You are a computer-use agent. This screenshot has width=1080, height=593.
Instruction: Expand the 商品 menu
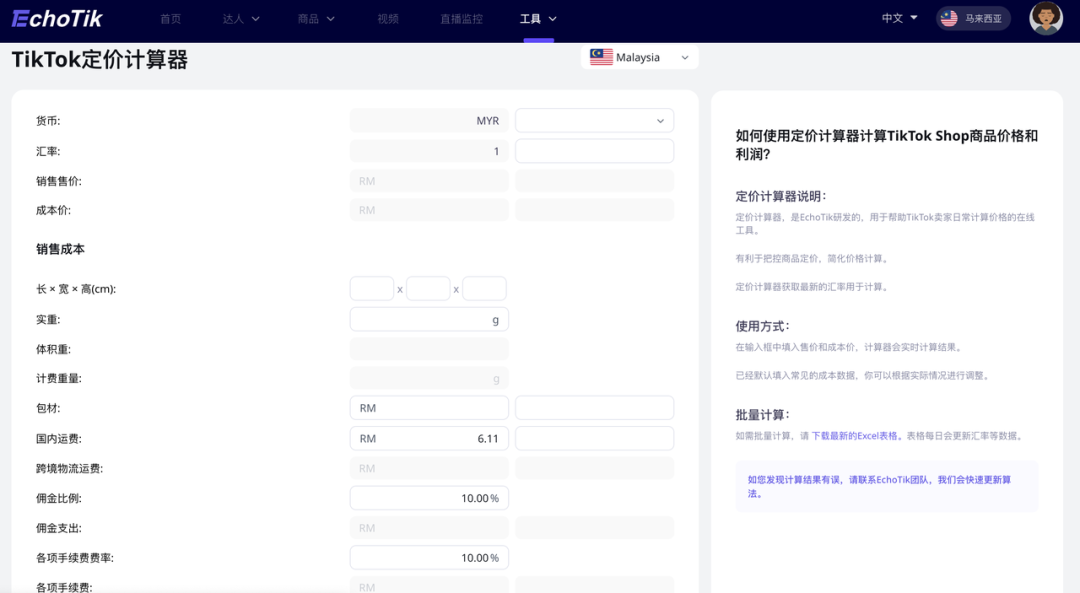[x=315, y=19]
